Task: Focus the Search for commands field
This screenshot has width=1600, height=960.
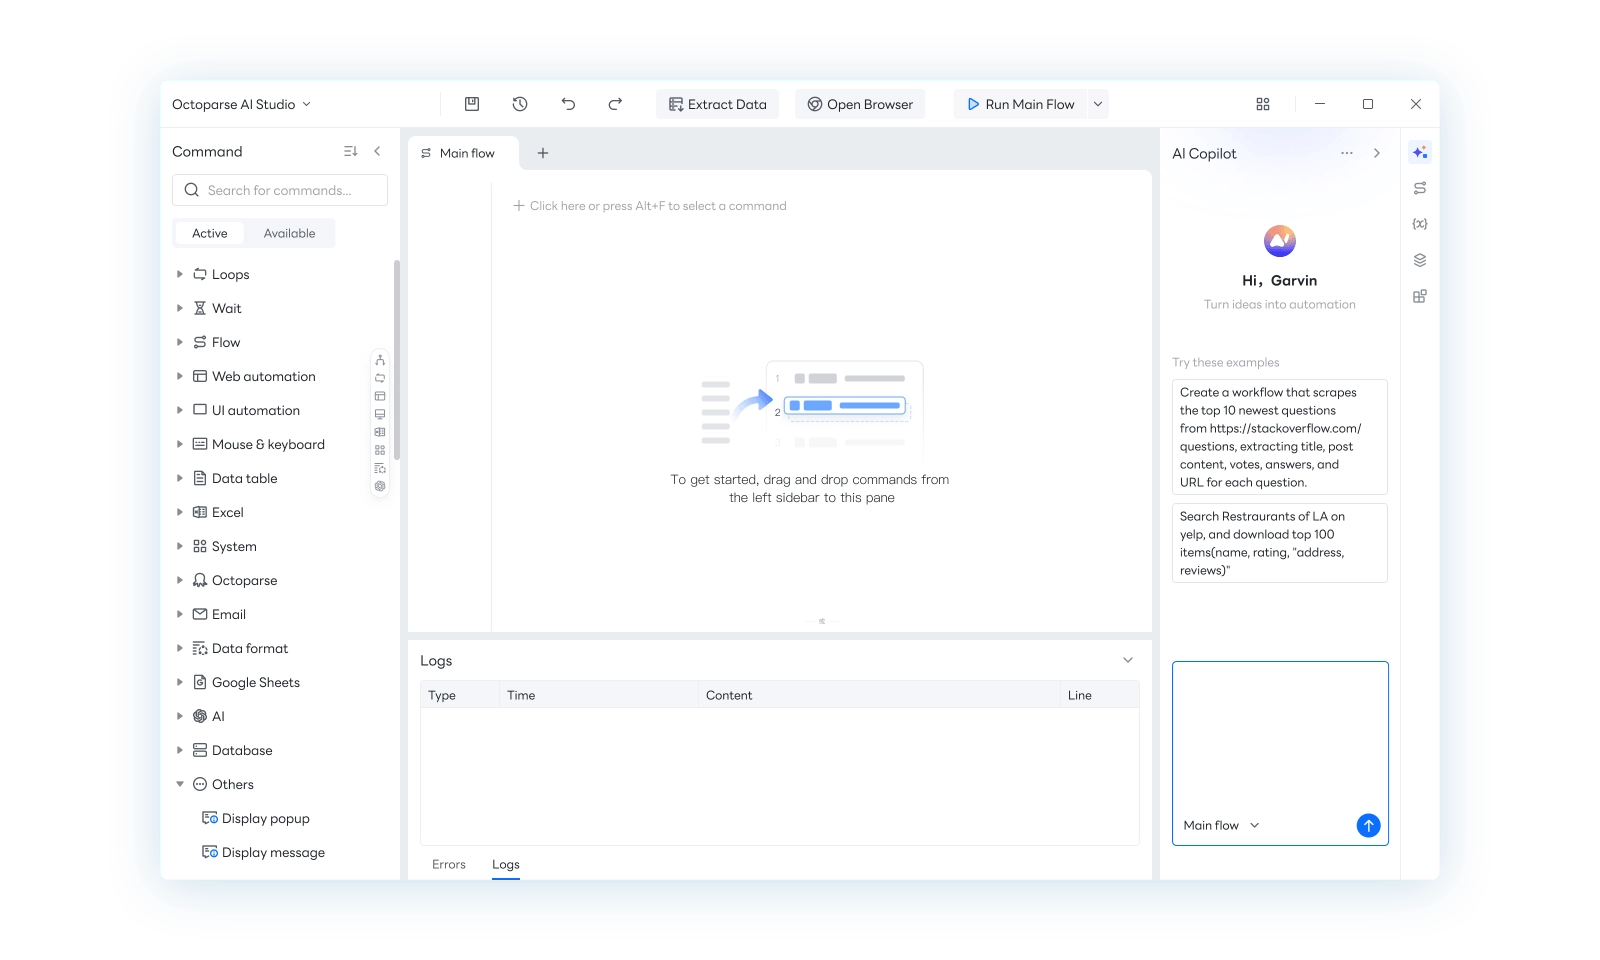Action: [290, 190]
